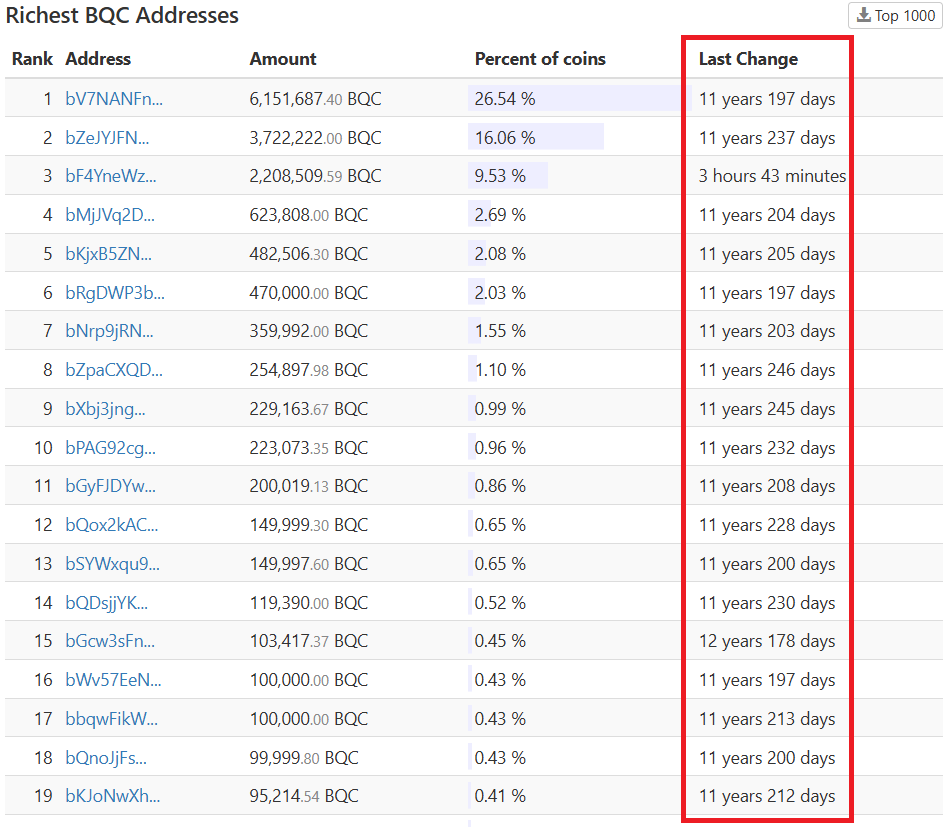Click the Top 1000 download button

click(x=895, y=16)
